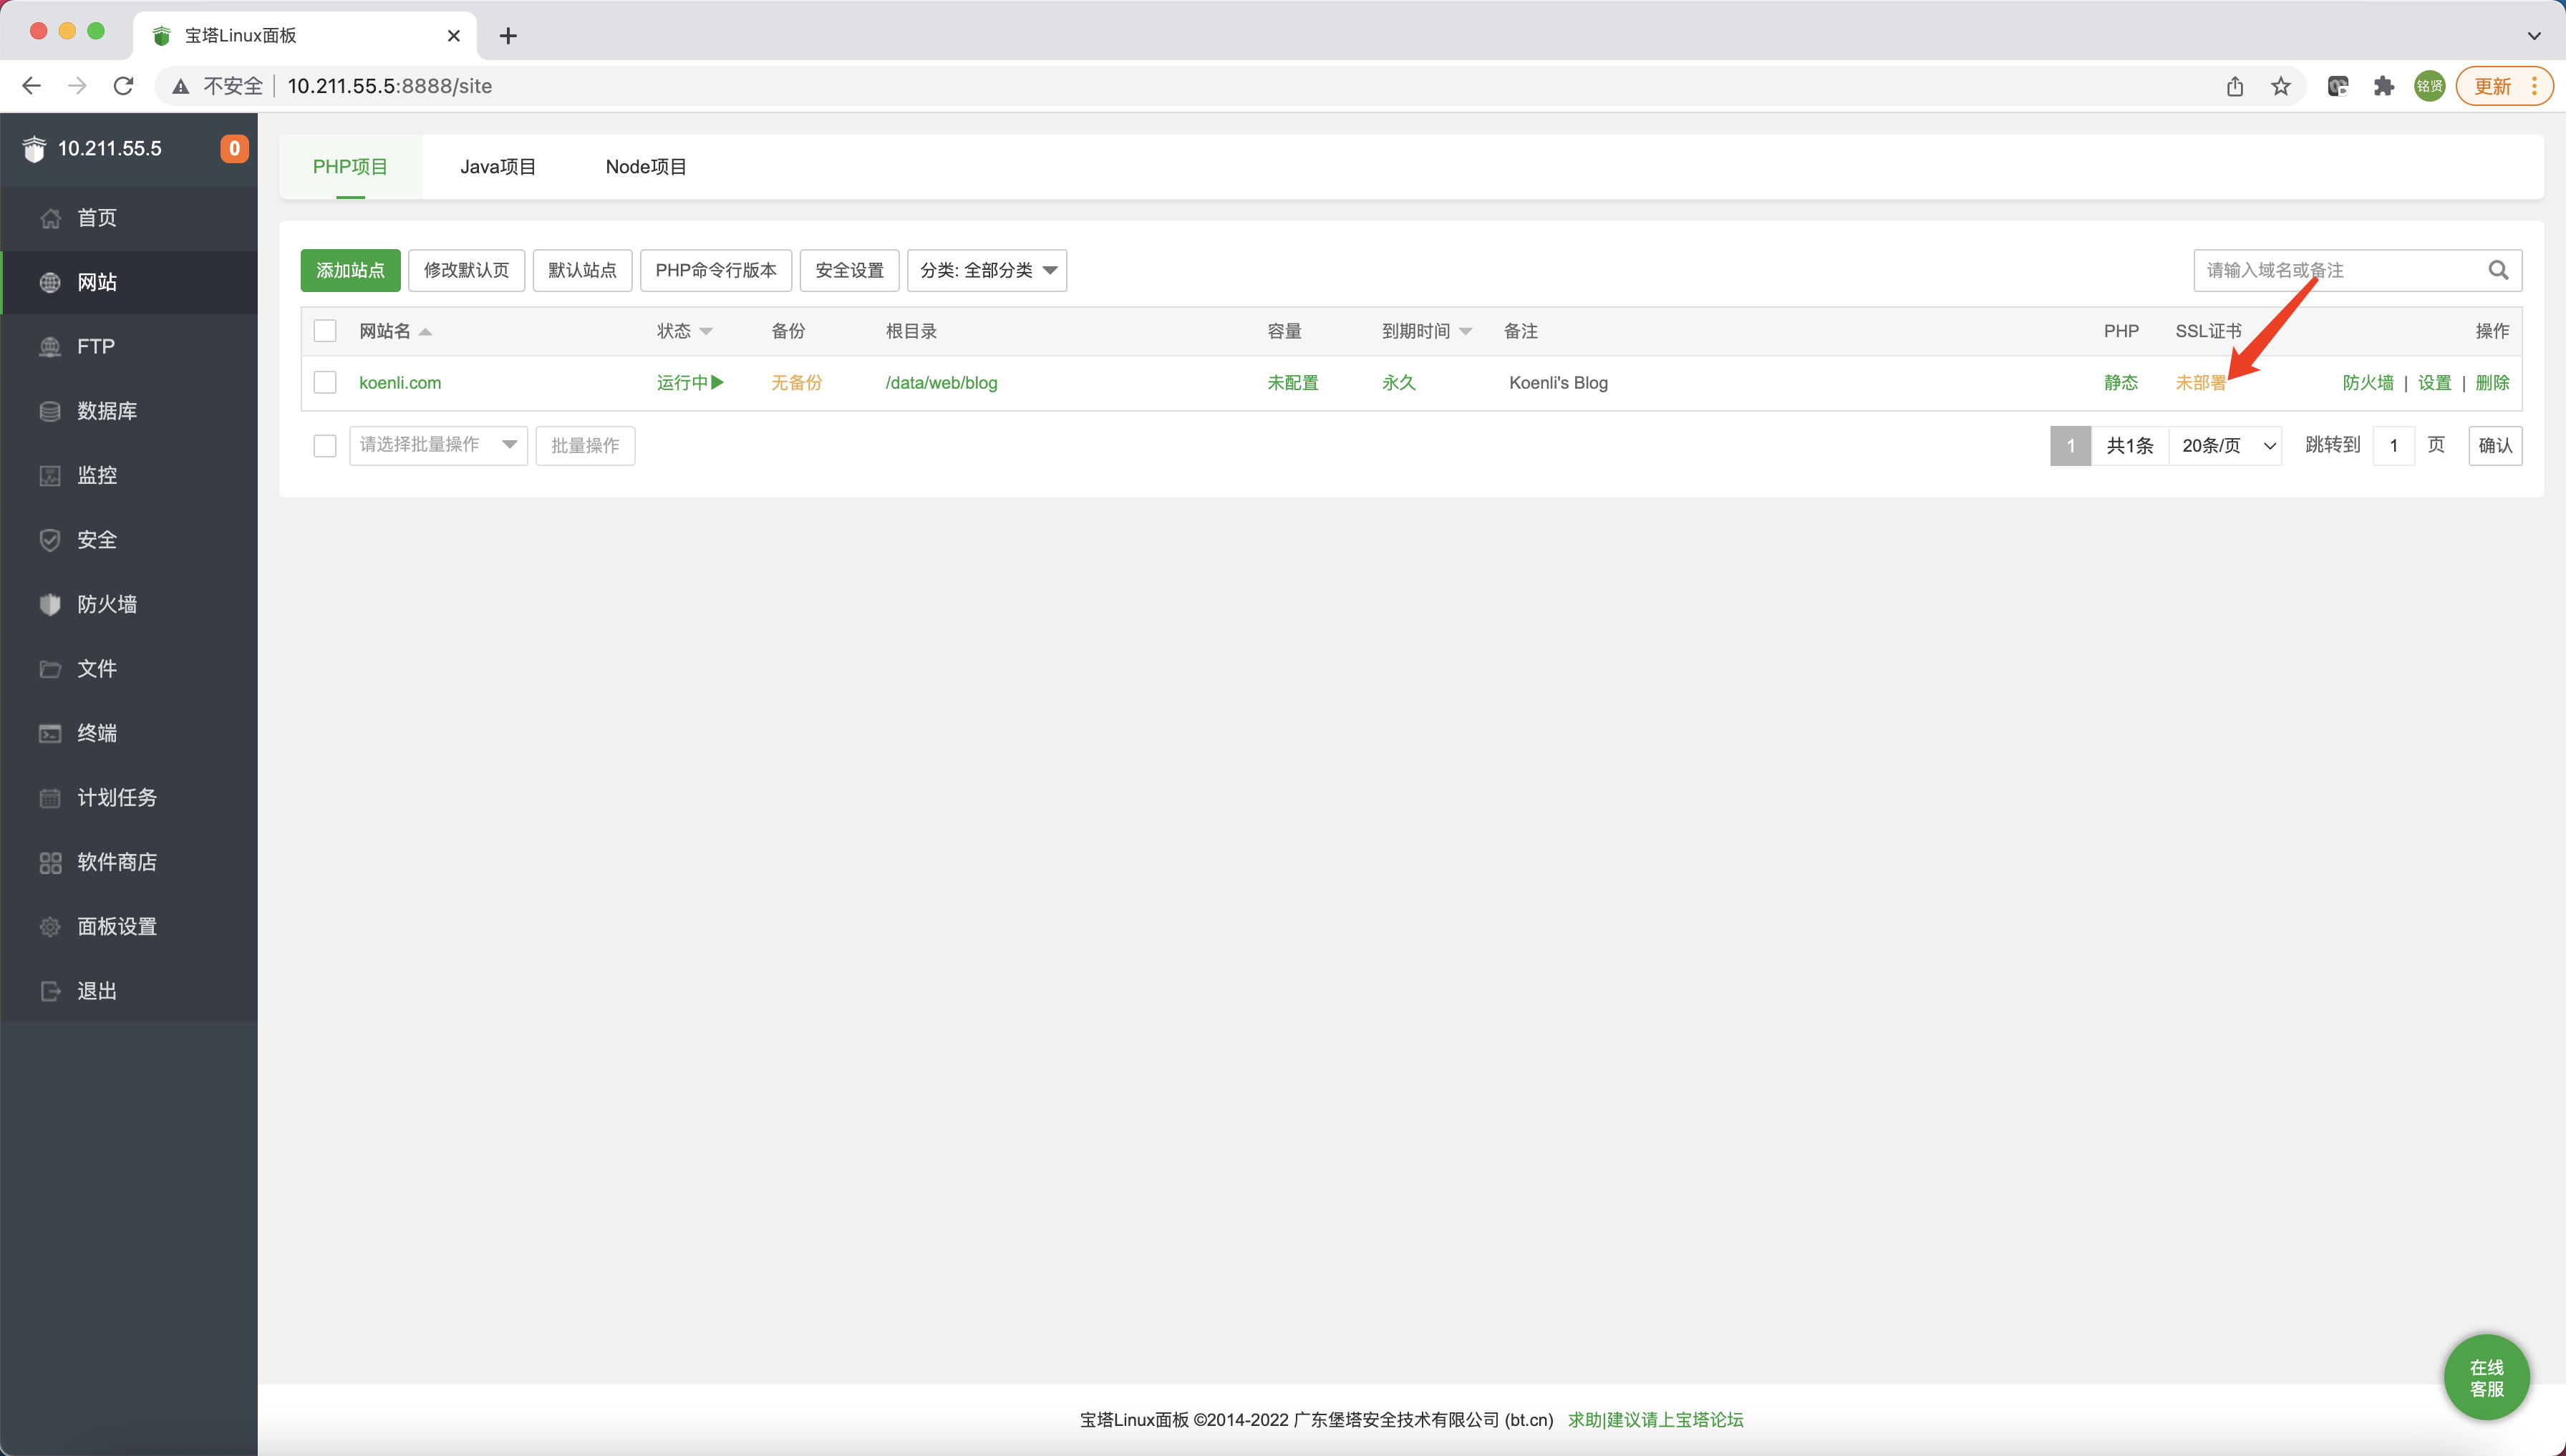2566x1456 pixels.
Task: Open the koenli.com site link
Action: [x=400, y=382]
